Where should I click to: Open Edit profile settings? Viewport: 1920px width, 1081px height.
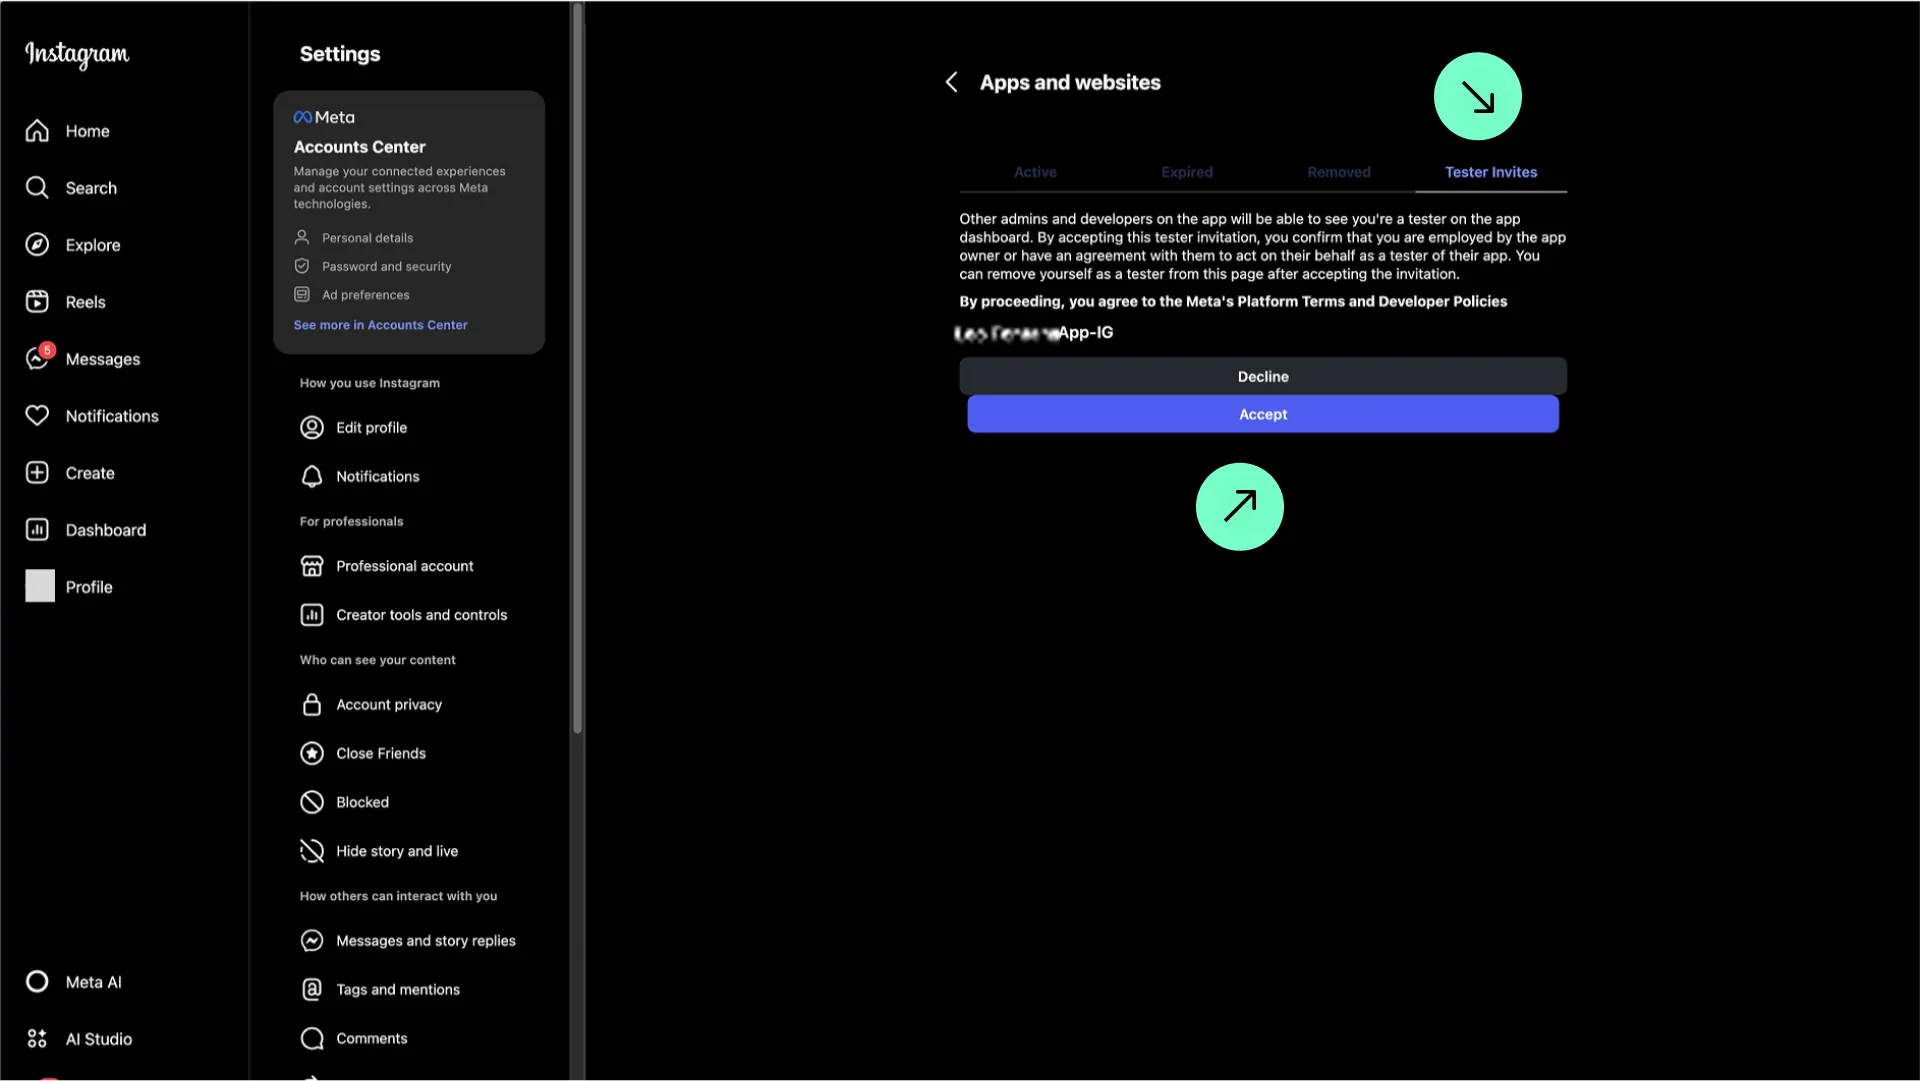(354, 428)
